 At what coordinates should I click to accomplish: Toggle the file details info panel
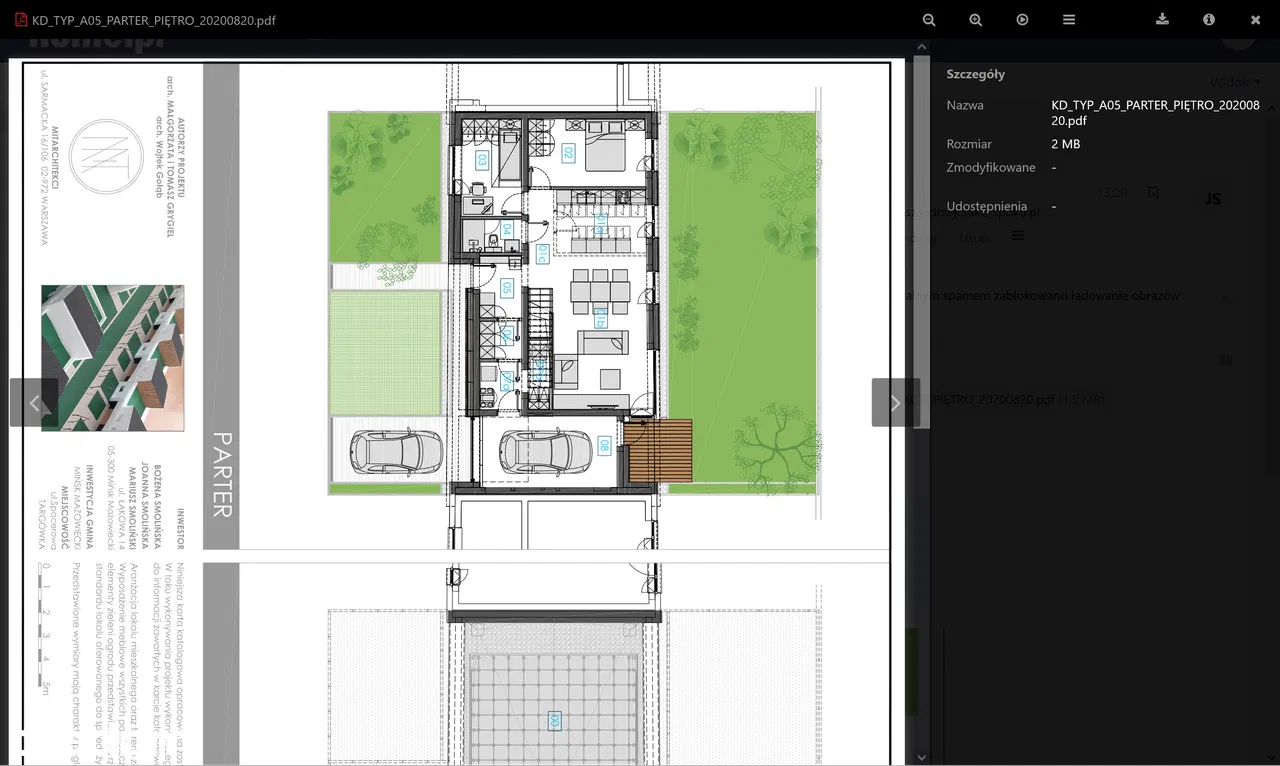(1209, 20)
